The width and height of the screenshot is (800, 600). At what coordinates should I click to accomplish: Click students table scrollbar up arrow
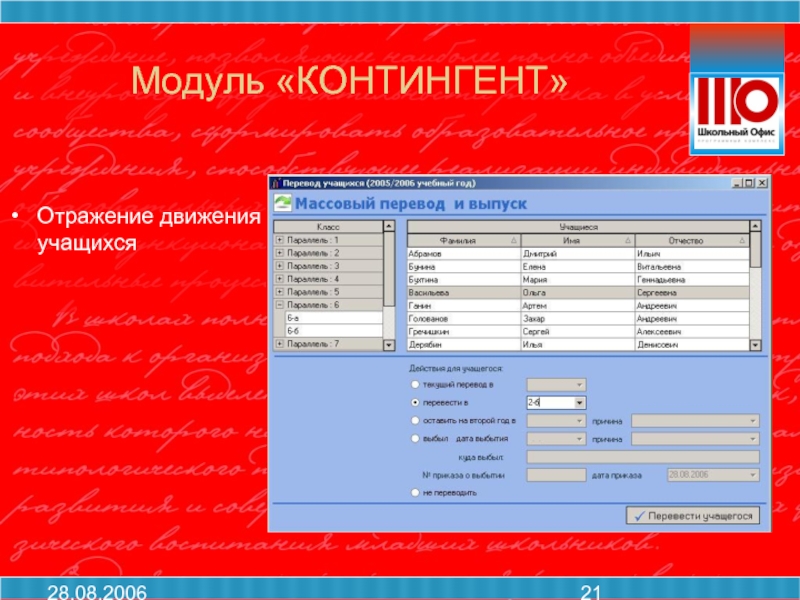tap(755, 226)
